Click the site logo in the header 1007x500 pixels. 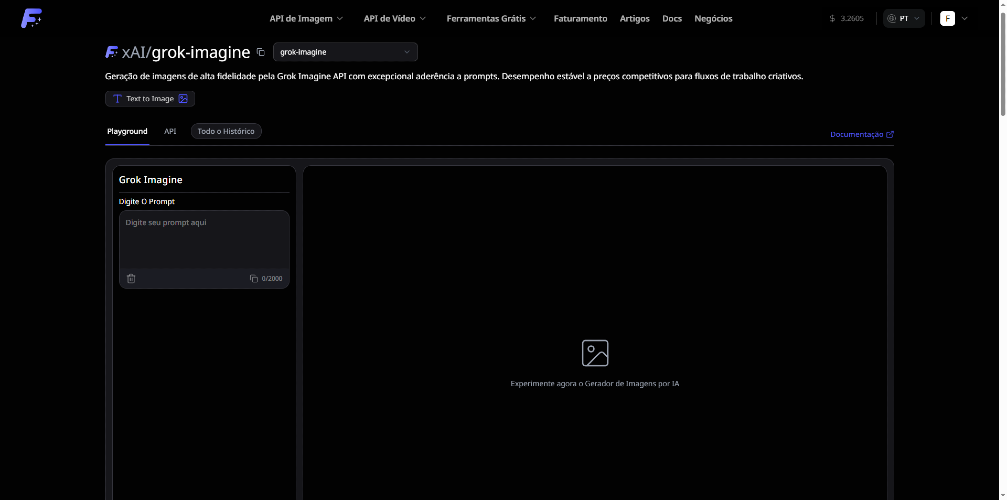[32, 18]
